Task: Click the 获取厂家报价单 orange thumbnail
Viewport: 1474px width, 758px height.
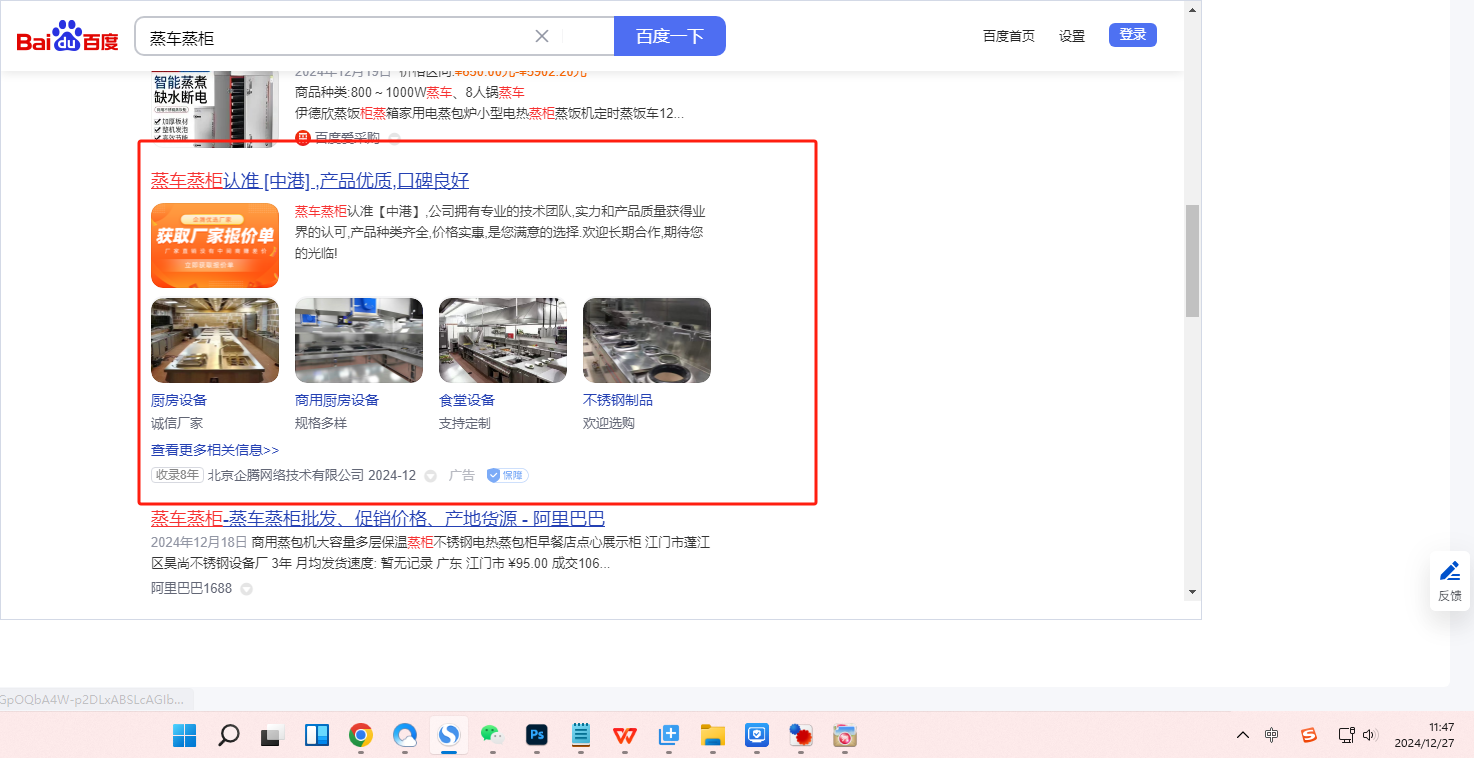Action: 215,245
